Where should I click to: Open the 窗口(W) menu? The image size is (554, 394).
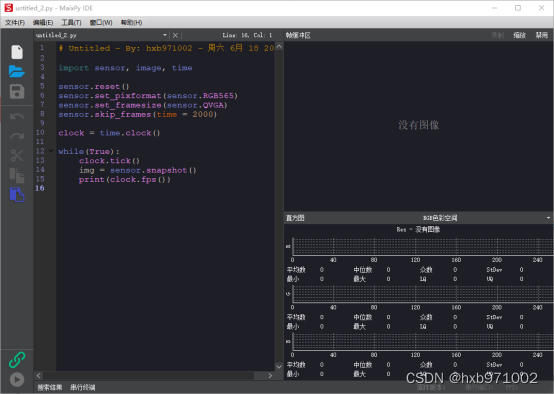(101, 23)
